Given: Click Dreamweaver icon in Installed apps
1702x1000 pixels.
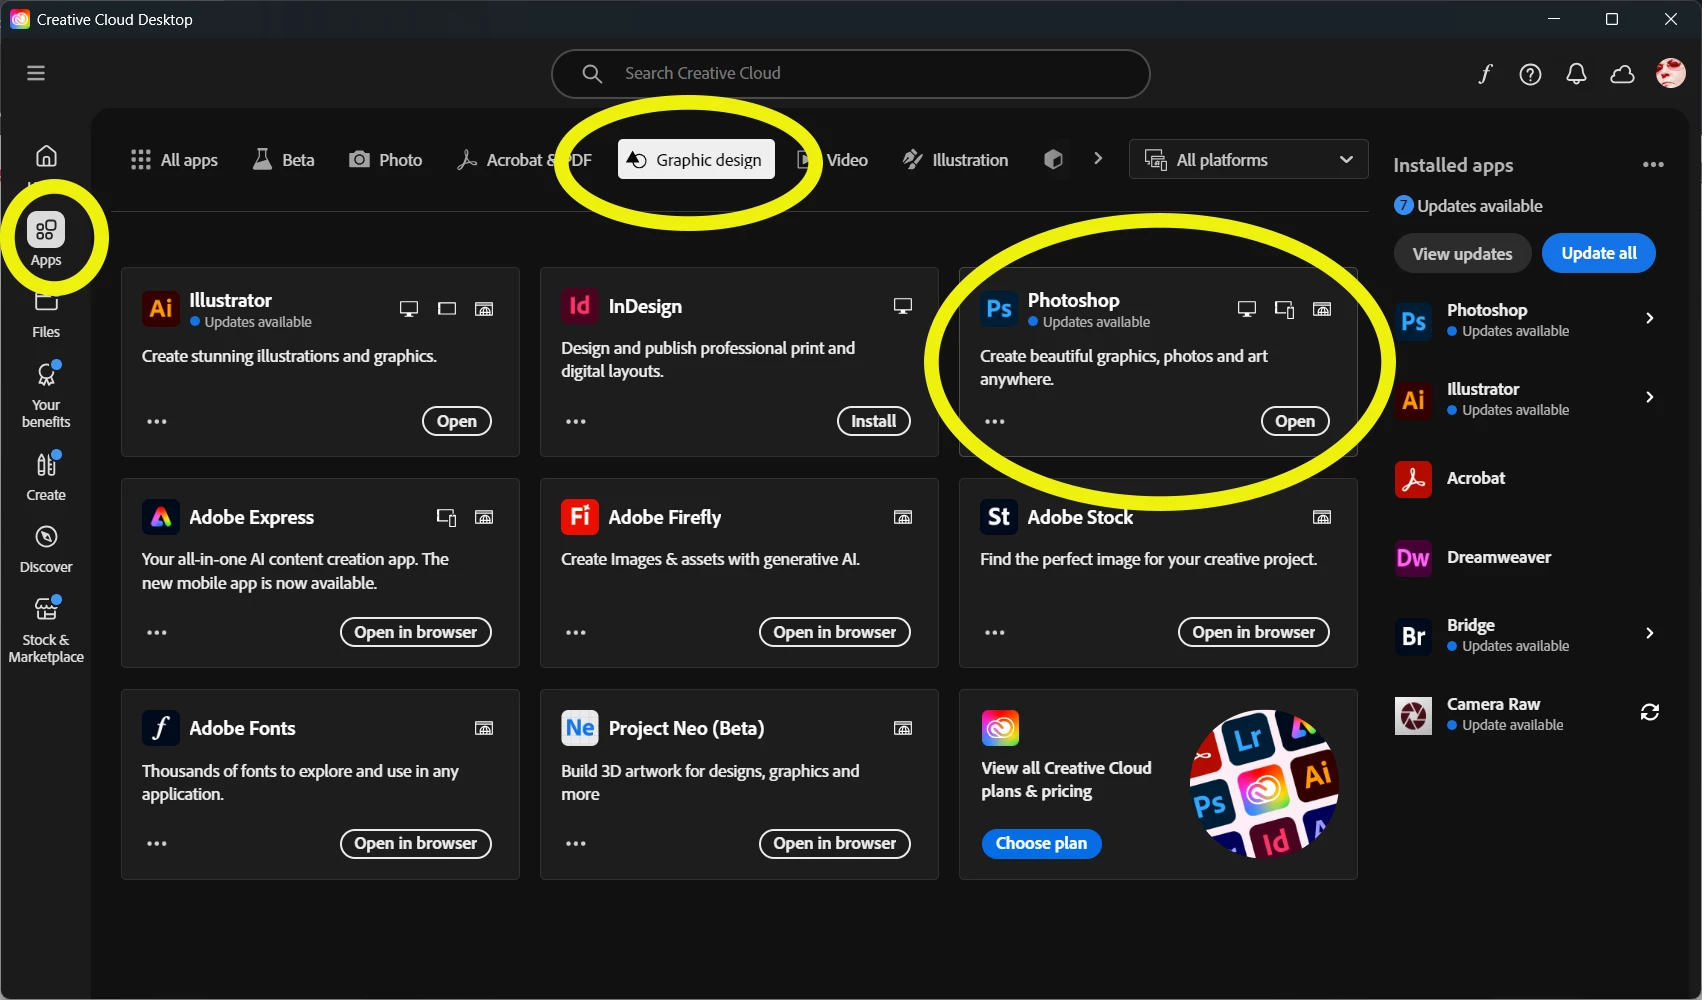Looking at the screenshot, I should click(x=1413, y=558).
